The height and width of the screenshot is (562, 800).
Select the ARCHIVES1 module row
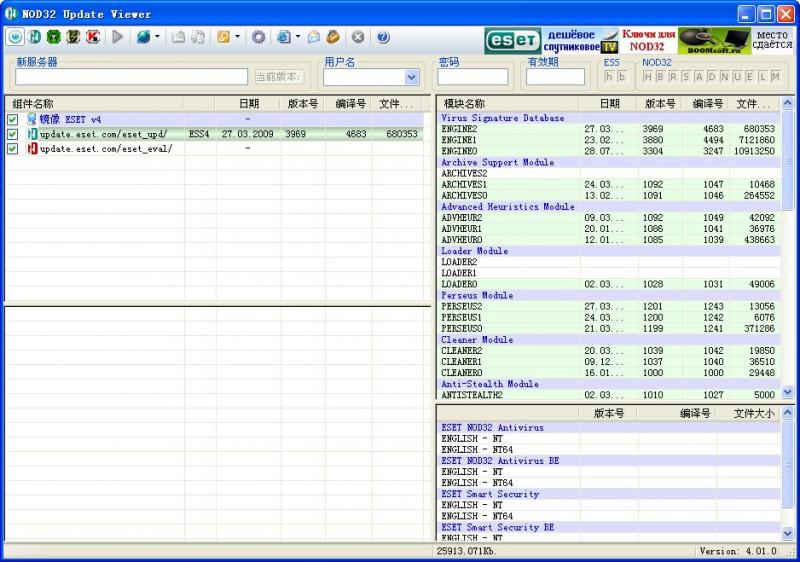point(609,185)
